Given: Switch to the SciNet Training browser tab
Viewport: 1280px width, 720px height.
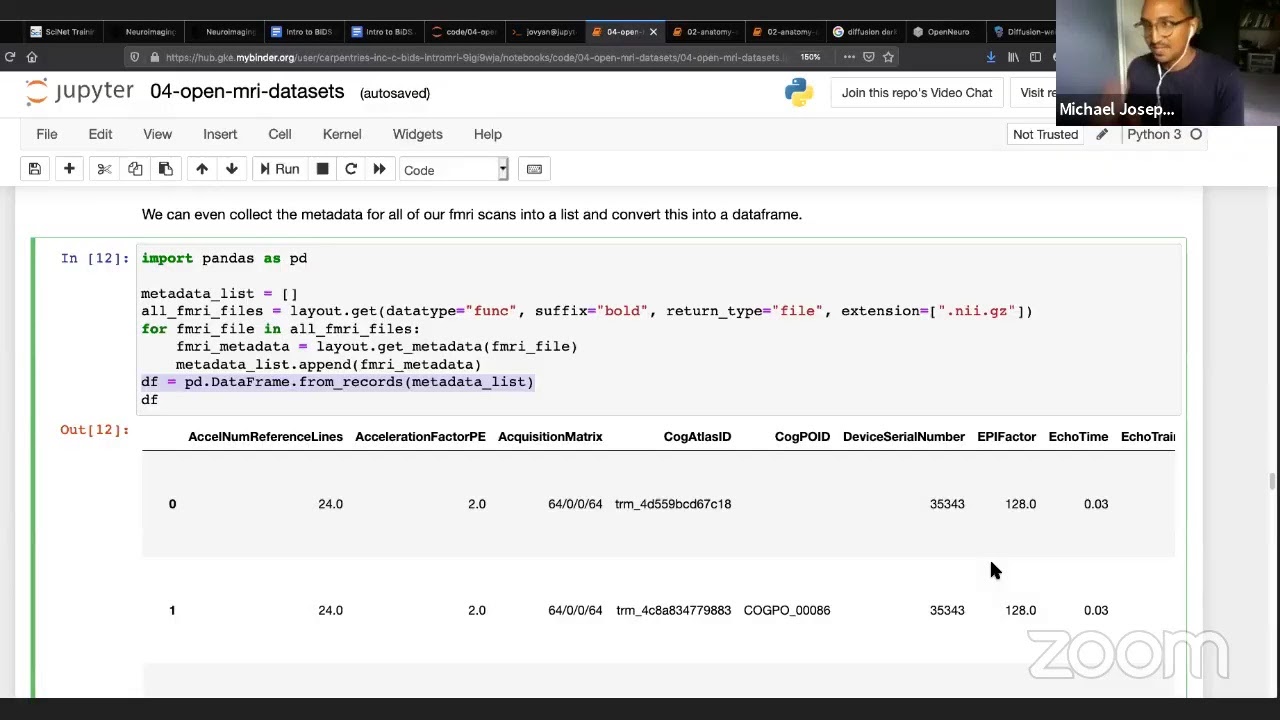Looking at the screenshot, I should 62,32.
